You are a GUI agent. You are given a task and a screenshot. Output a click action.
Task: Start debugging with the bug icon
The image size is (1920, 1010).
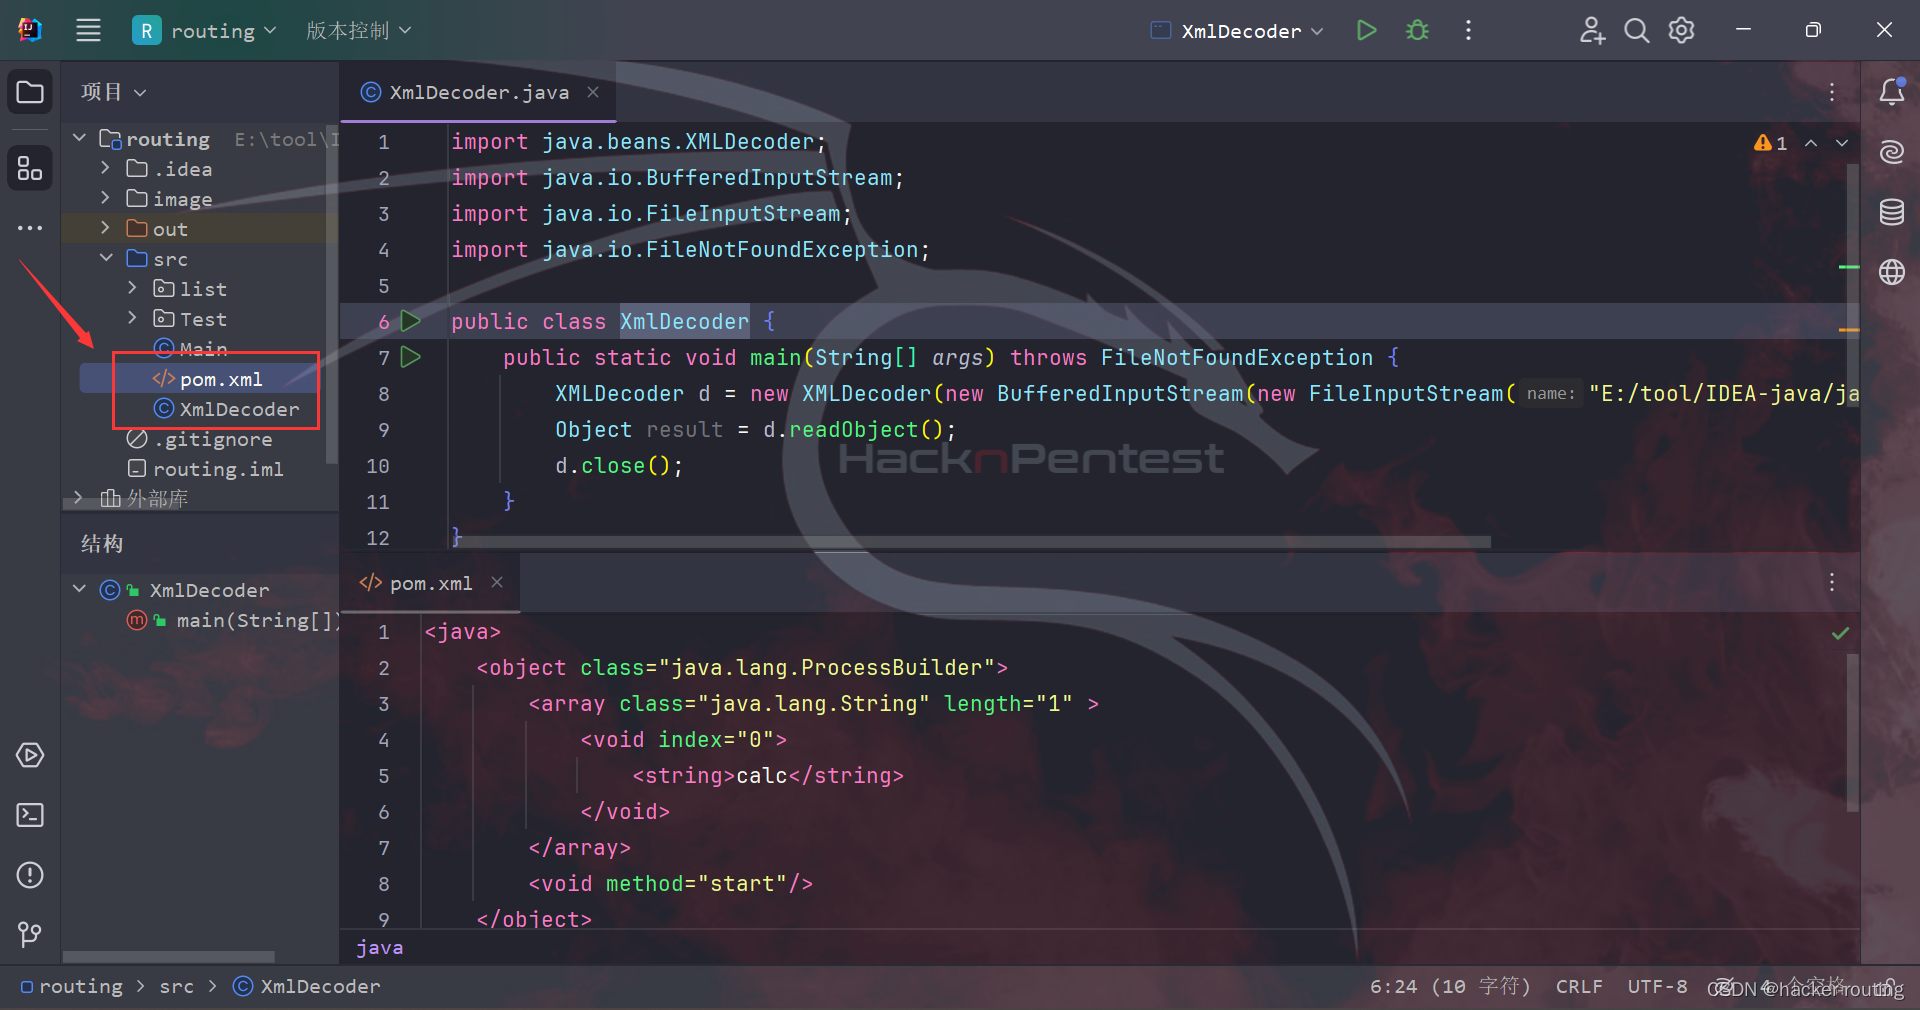pos(1417,30)
